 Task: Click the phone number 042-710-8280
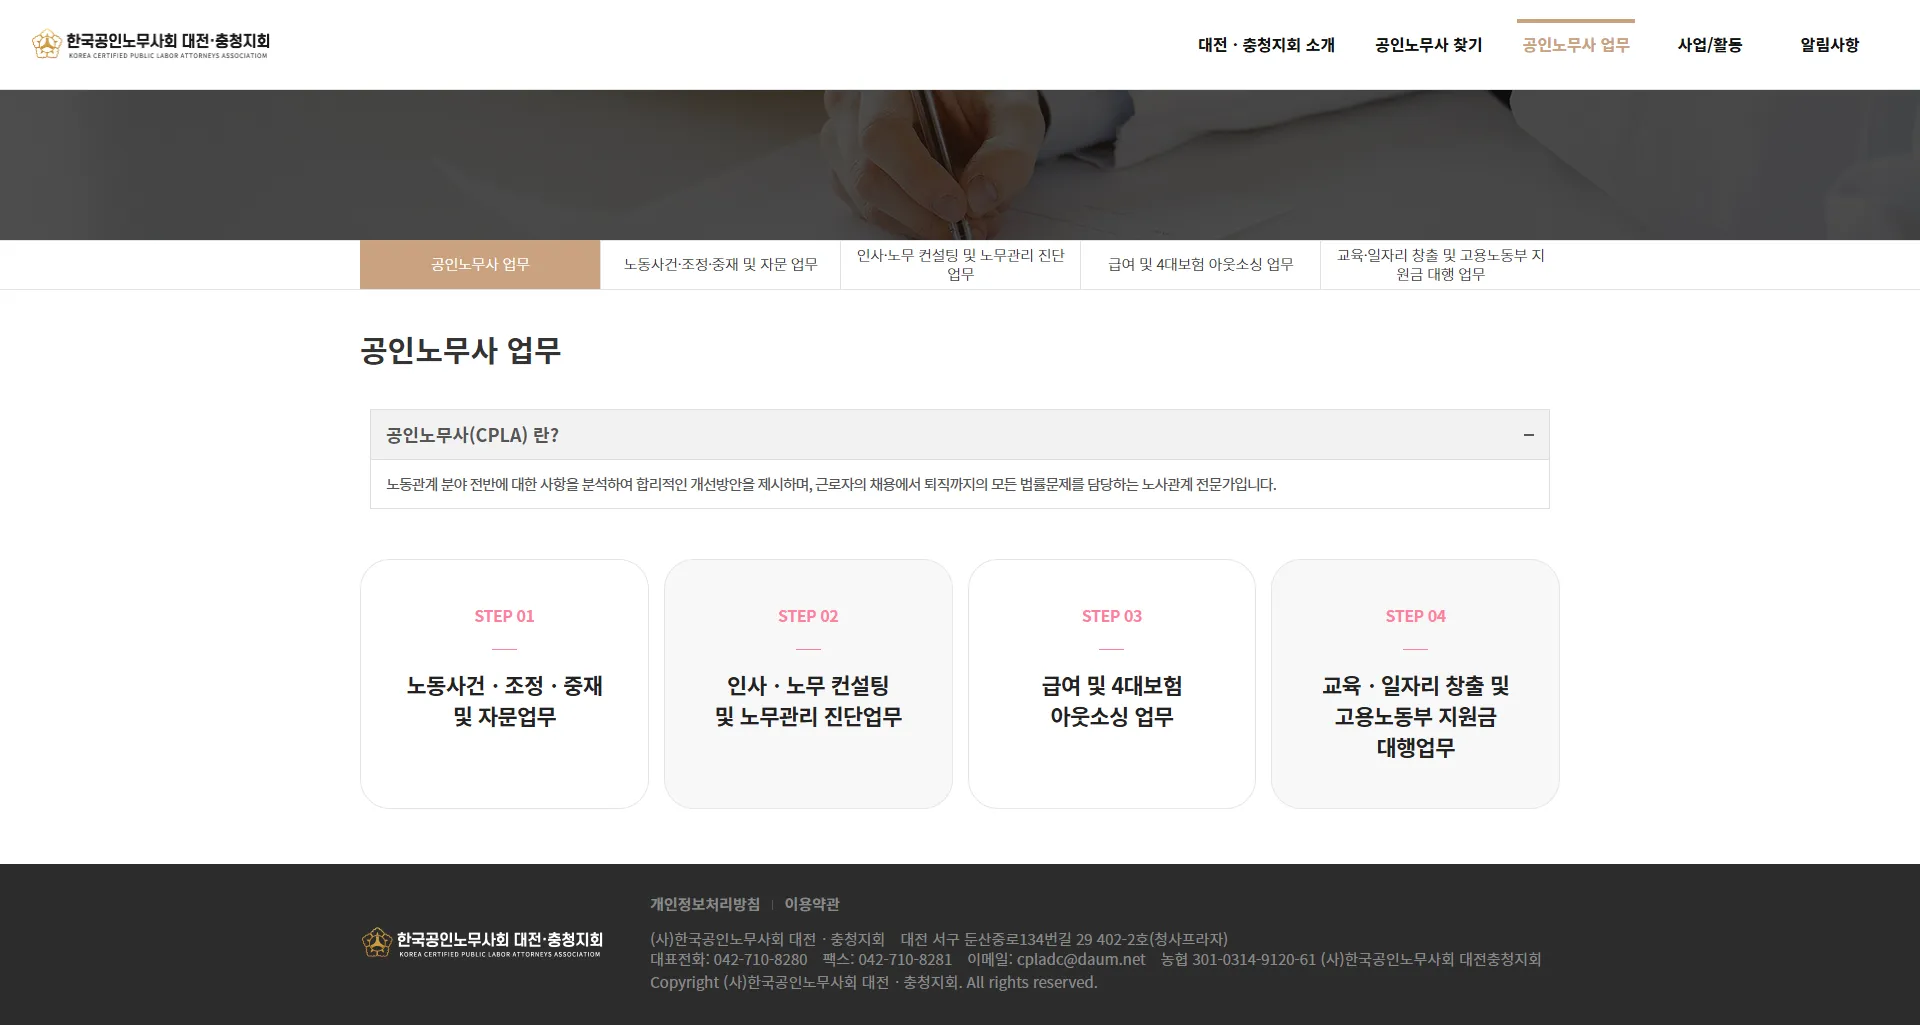[x=760, y=959]
